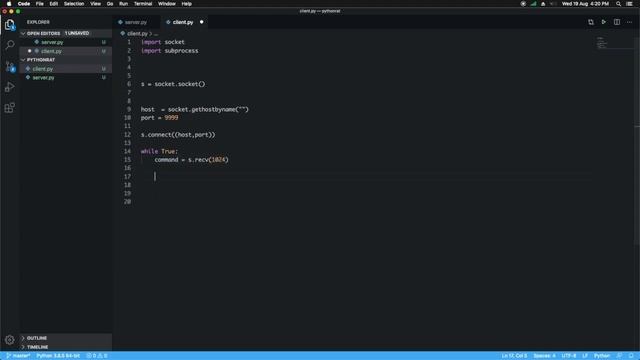Screen dimensions: 640x360
Task: Open the Run menu
Action: click(x=123, y=4)
